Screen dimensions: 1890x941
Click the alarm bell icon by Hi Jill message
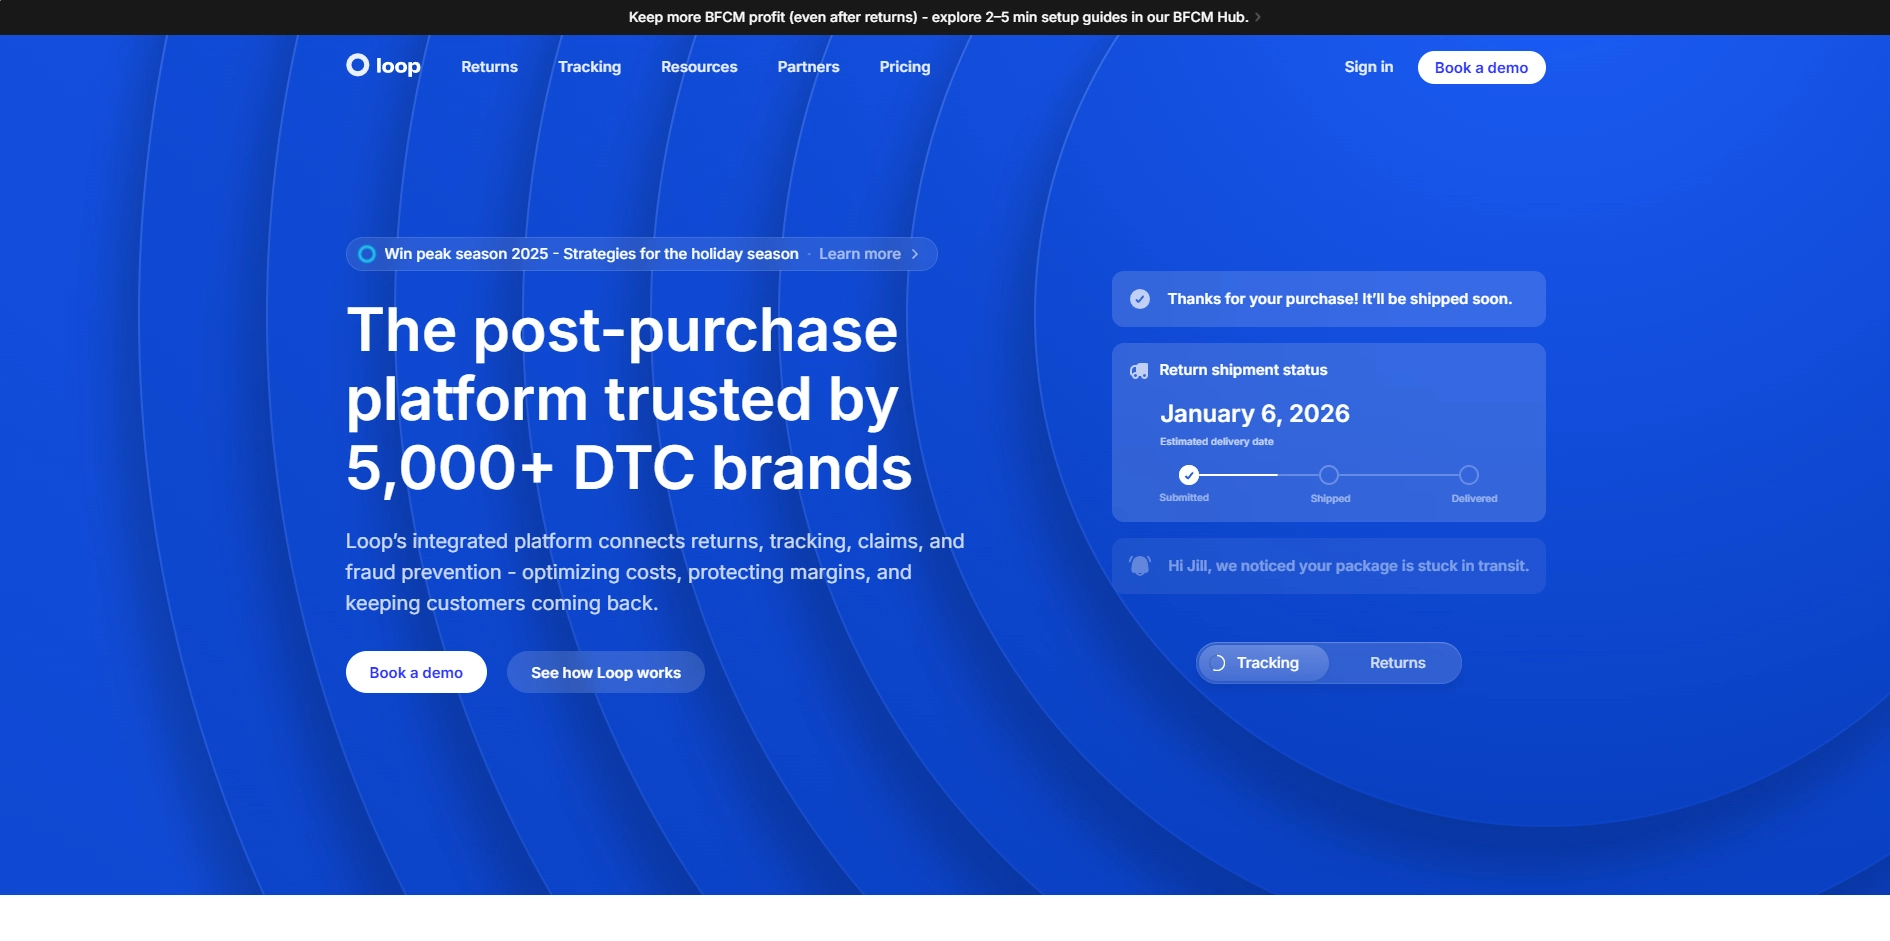(x=1140, y=565)
